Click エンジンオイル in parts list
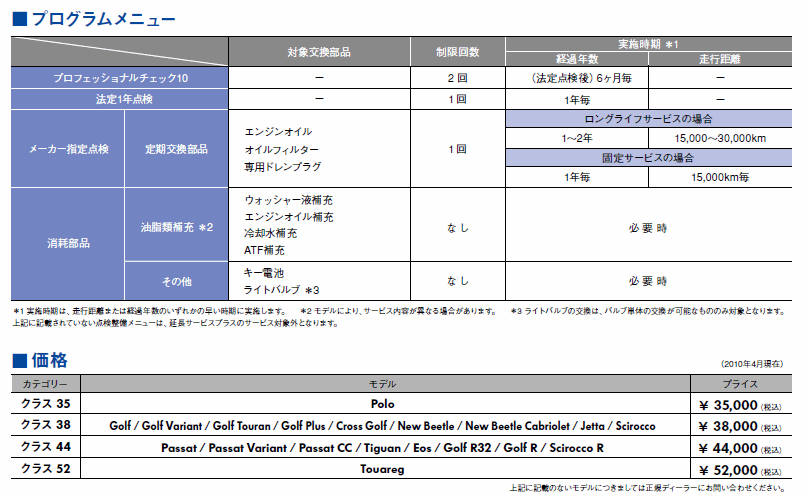Screen dimensions: 810x499 [278, 132]
